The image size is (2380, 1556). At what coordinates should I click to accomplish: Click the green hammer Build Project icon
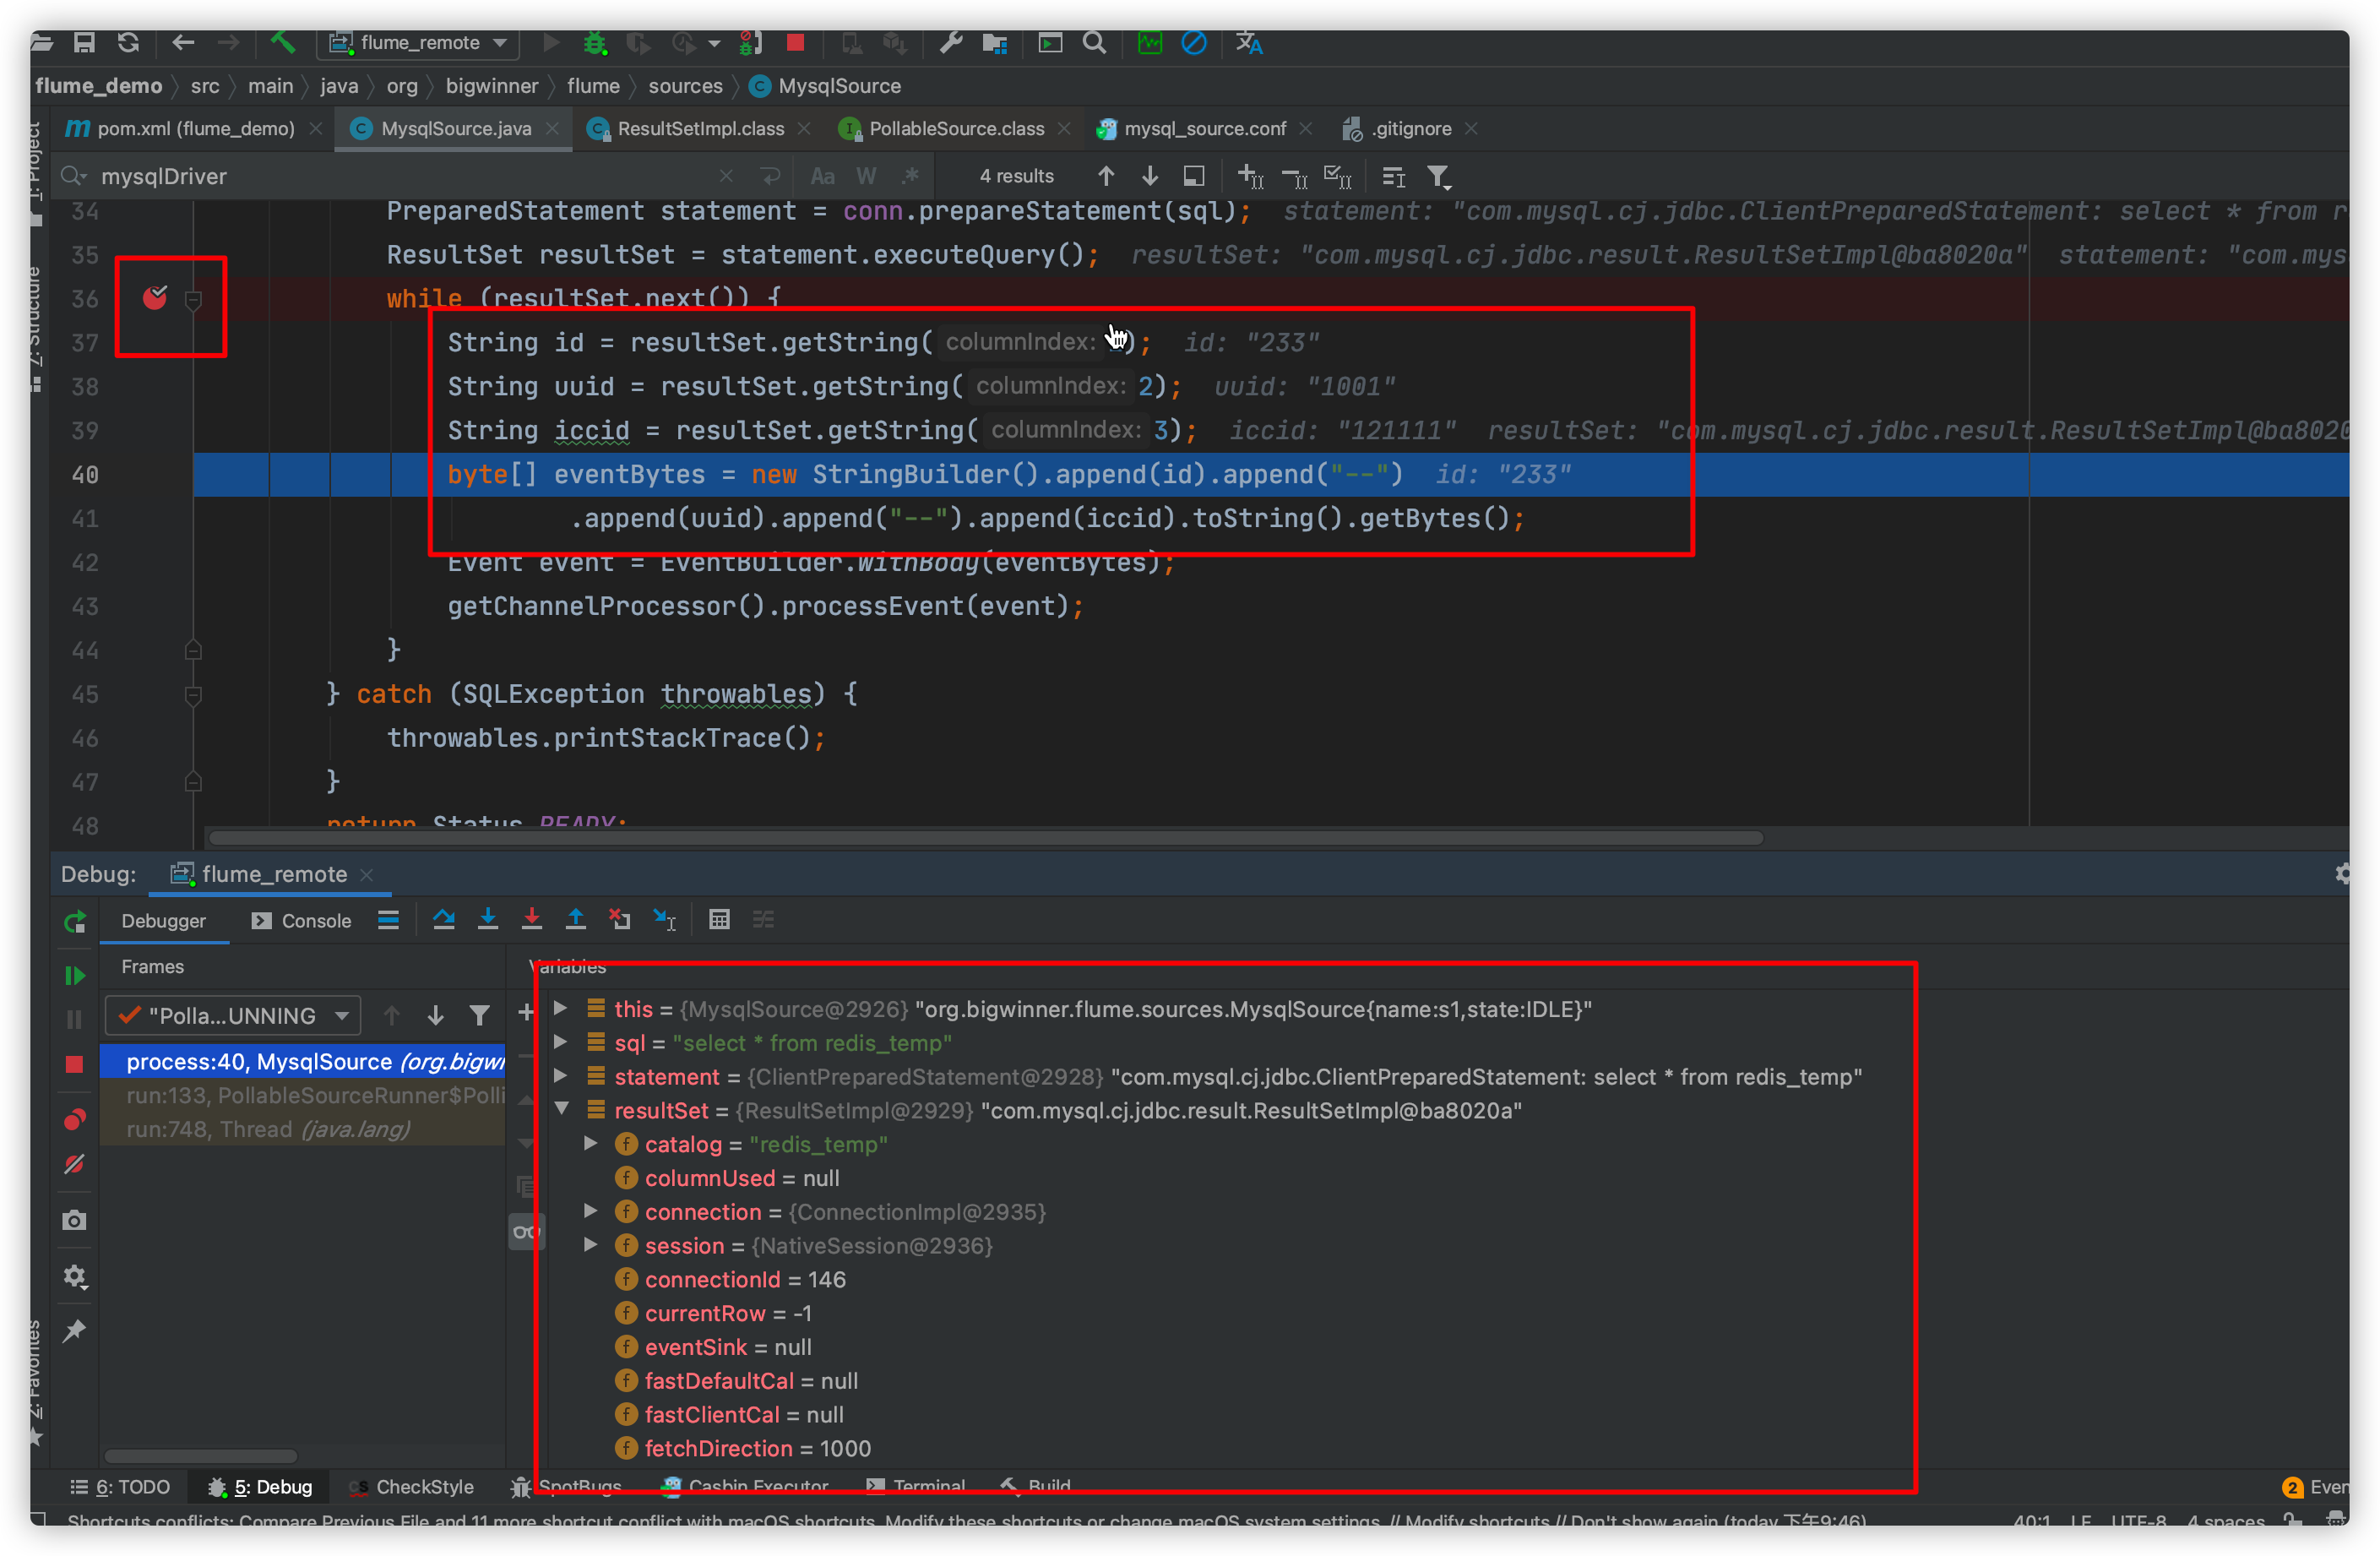282,42
